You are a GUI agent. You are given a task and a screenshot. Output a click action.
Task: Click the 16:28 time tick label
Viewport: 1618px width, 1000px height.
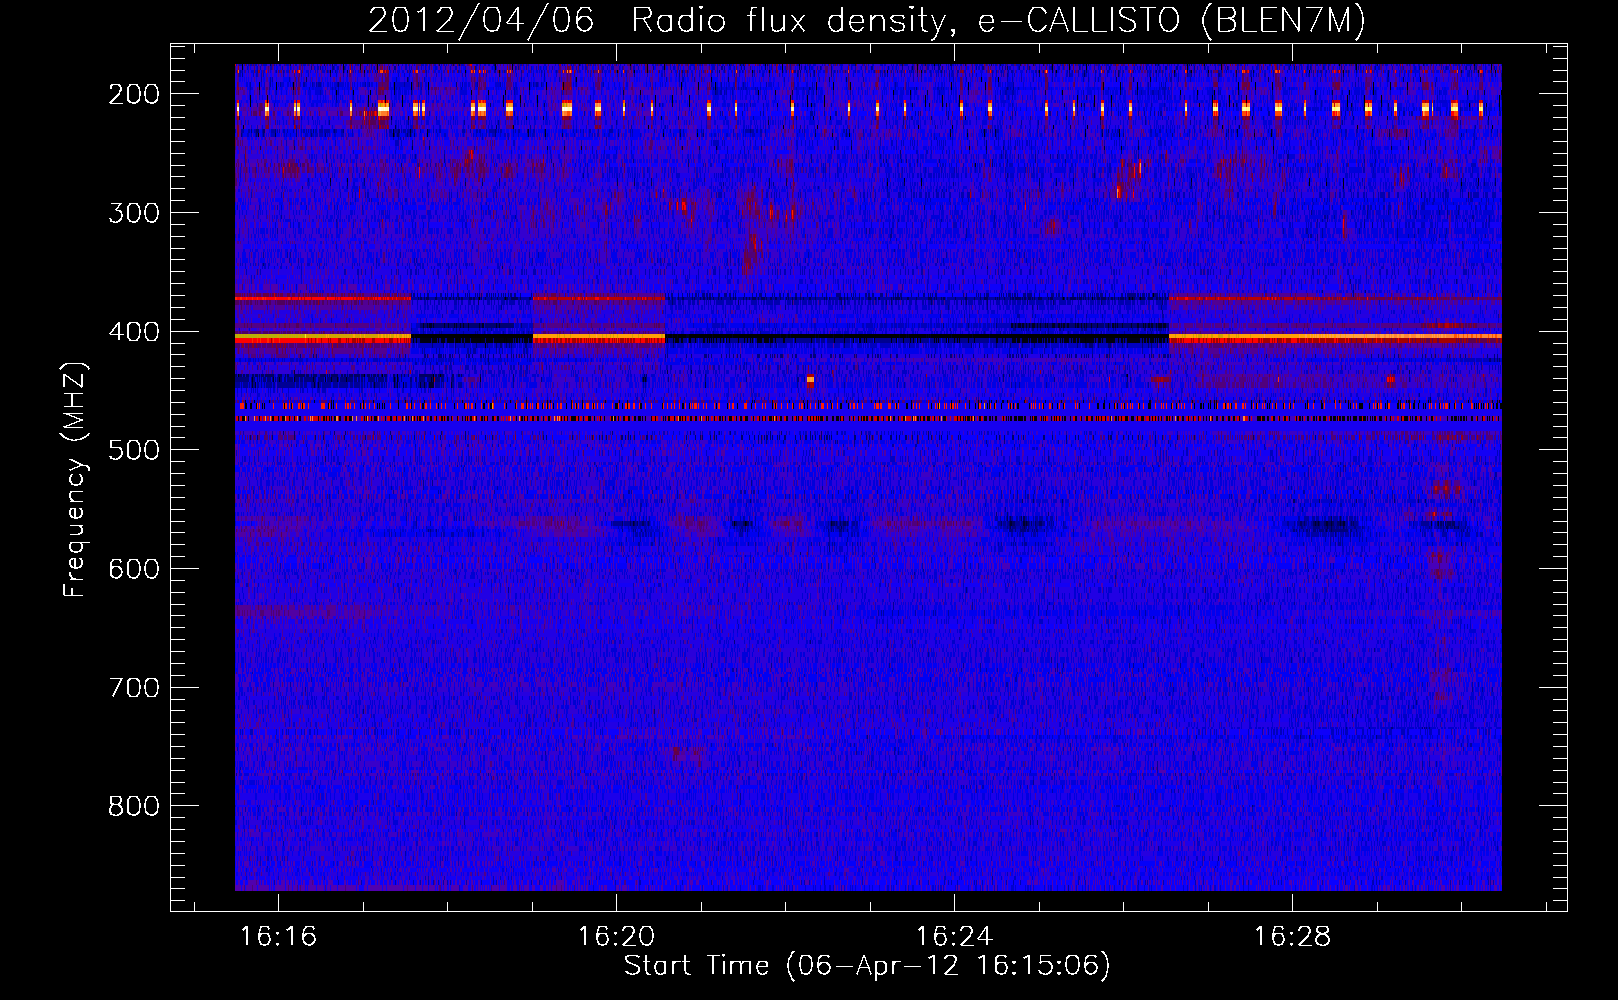tap(1293, 937)
